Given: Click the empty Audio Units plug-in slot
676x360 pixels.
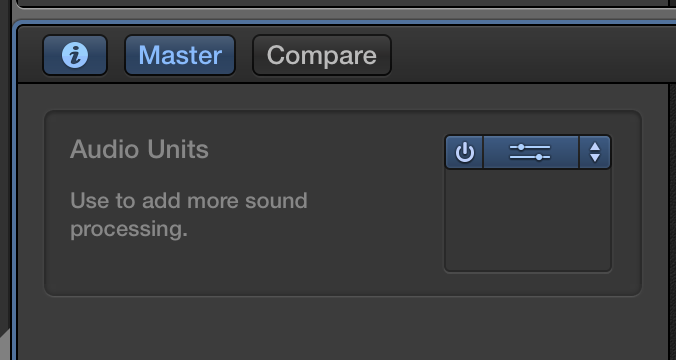Looking at the screenshot, I should pyautogui.click(x=528, y=220).
